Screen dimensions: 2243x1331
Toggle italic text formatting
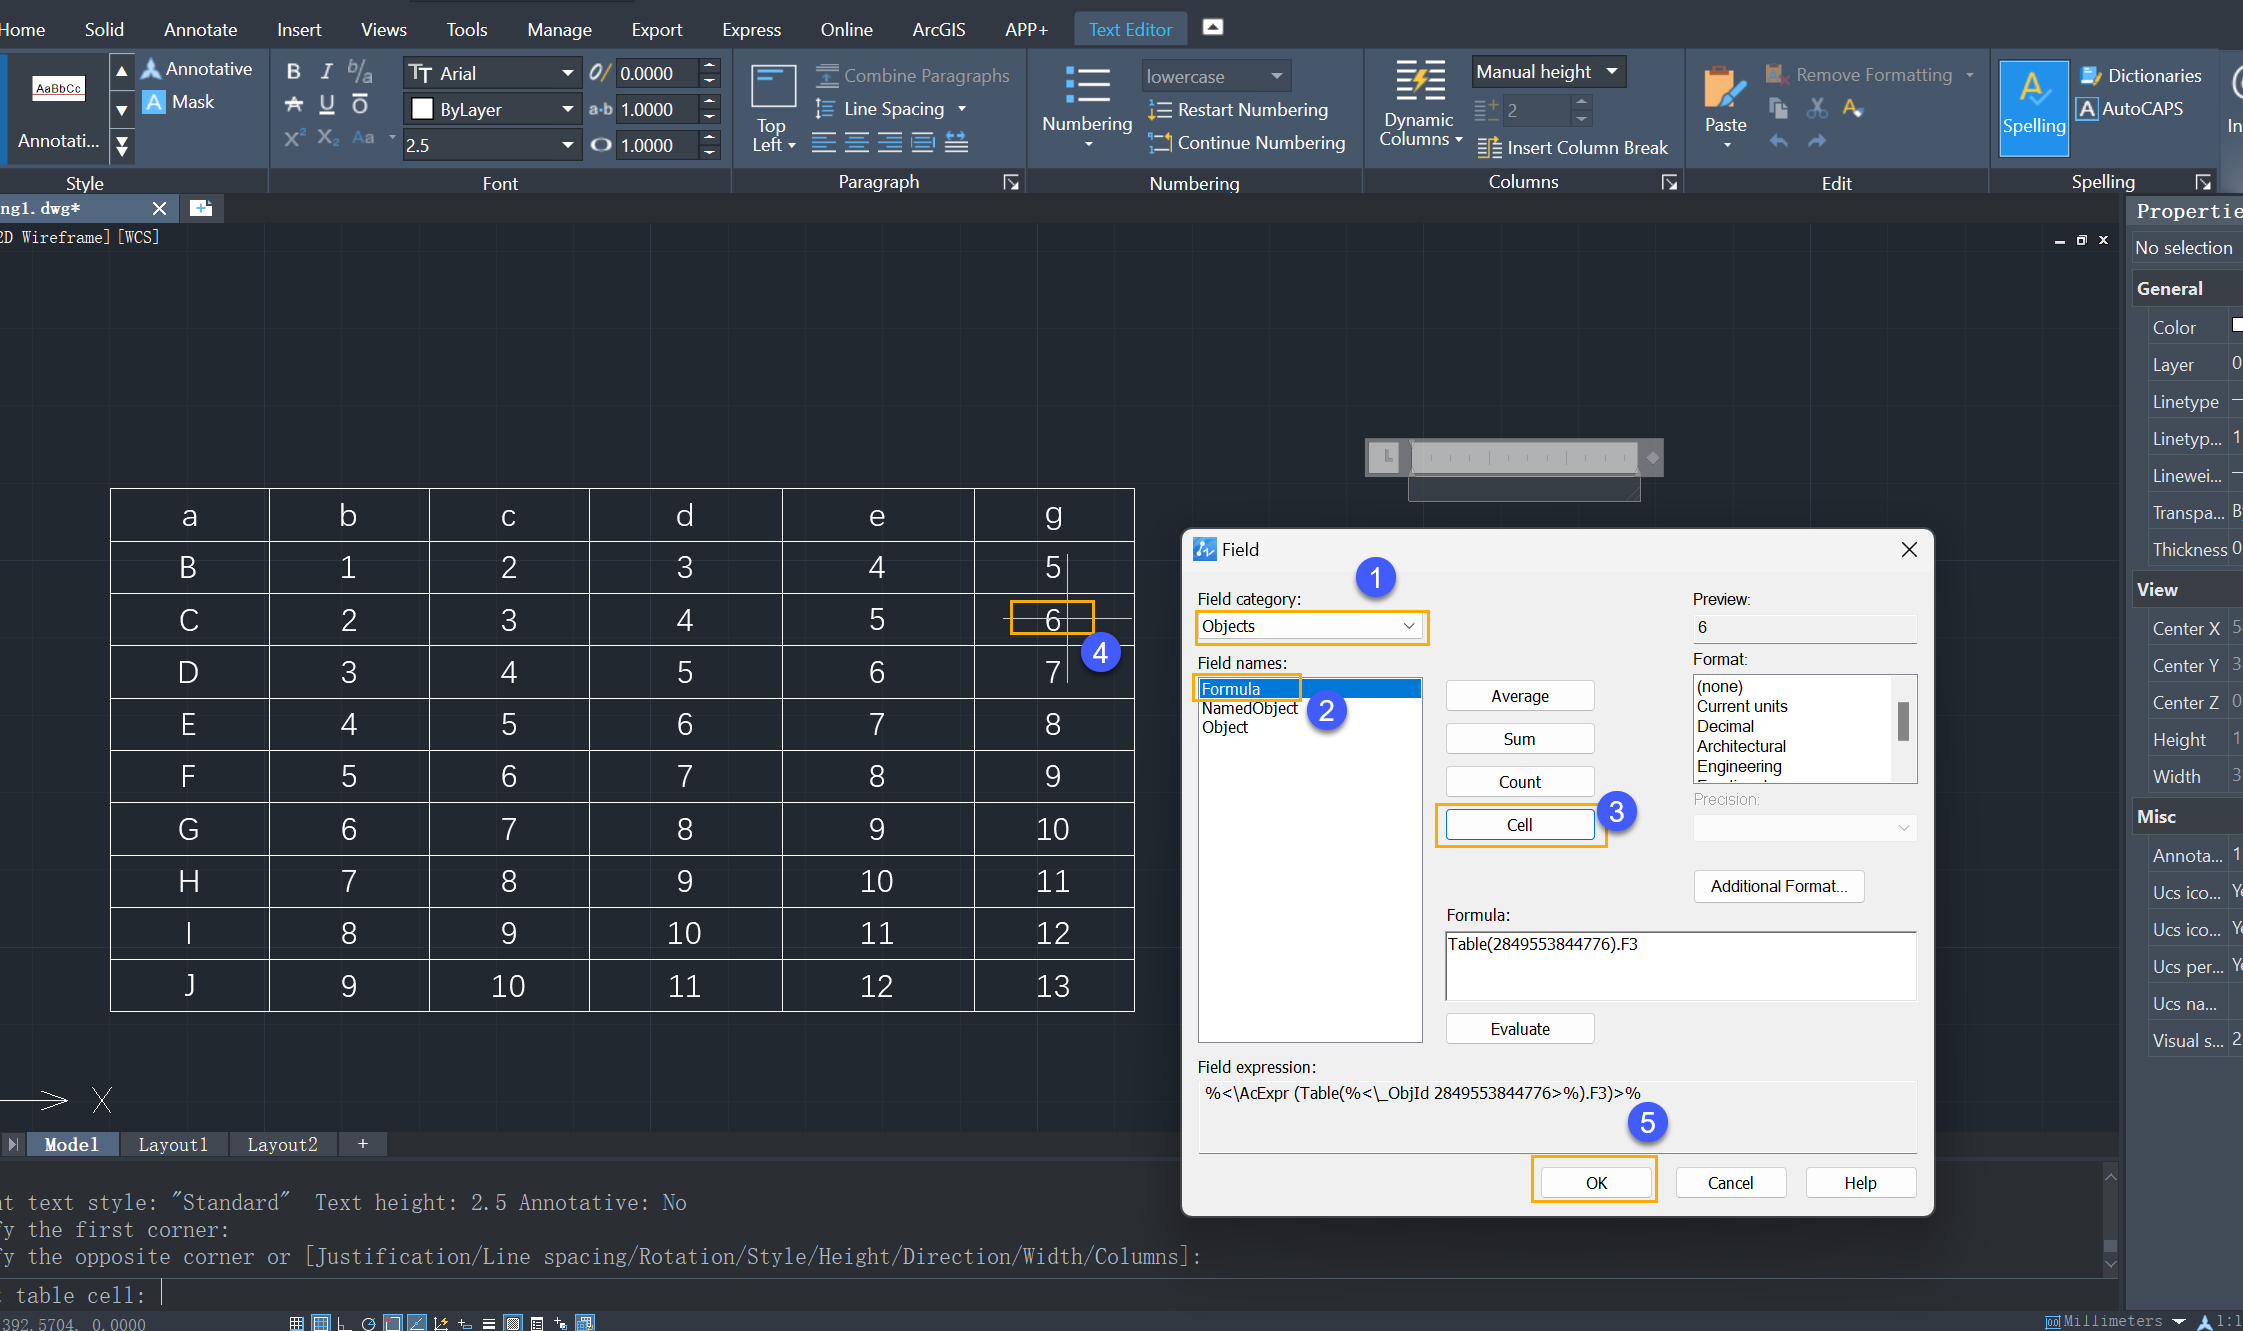326,72
